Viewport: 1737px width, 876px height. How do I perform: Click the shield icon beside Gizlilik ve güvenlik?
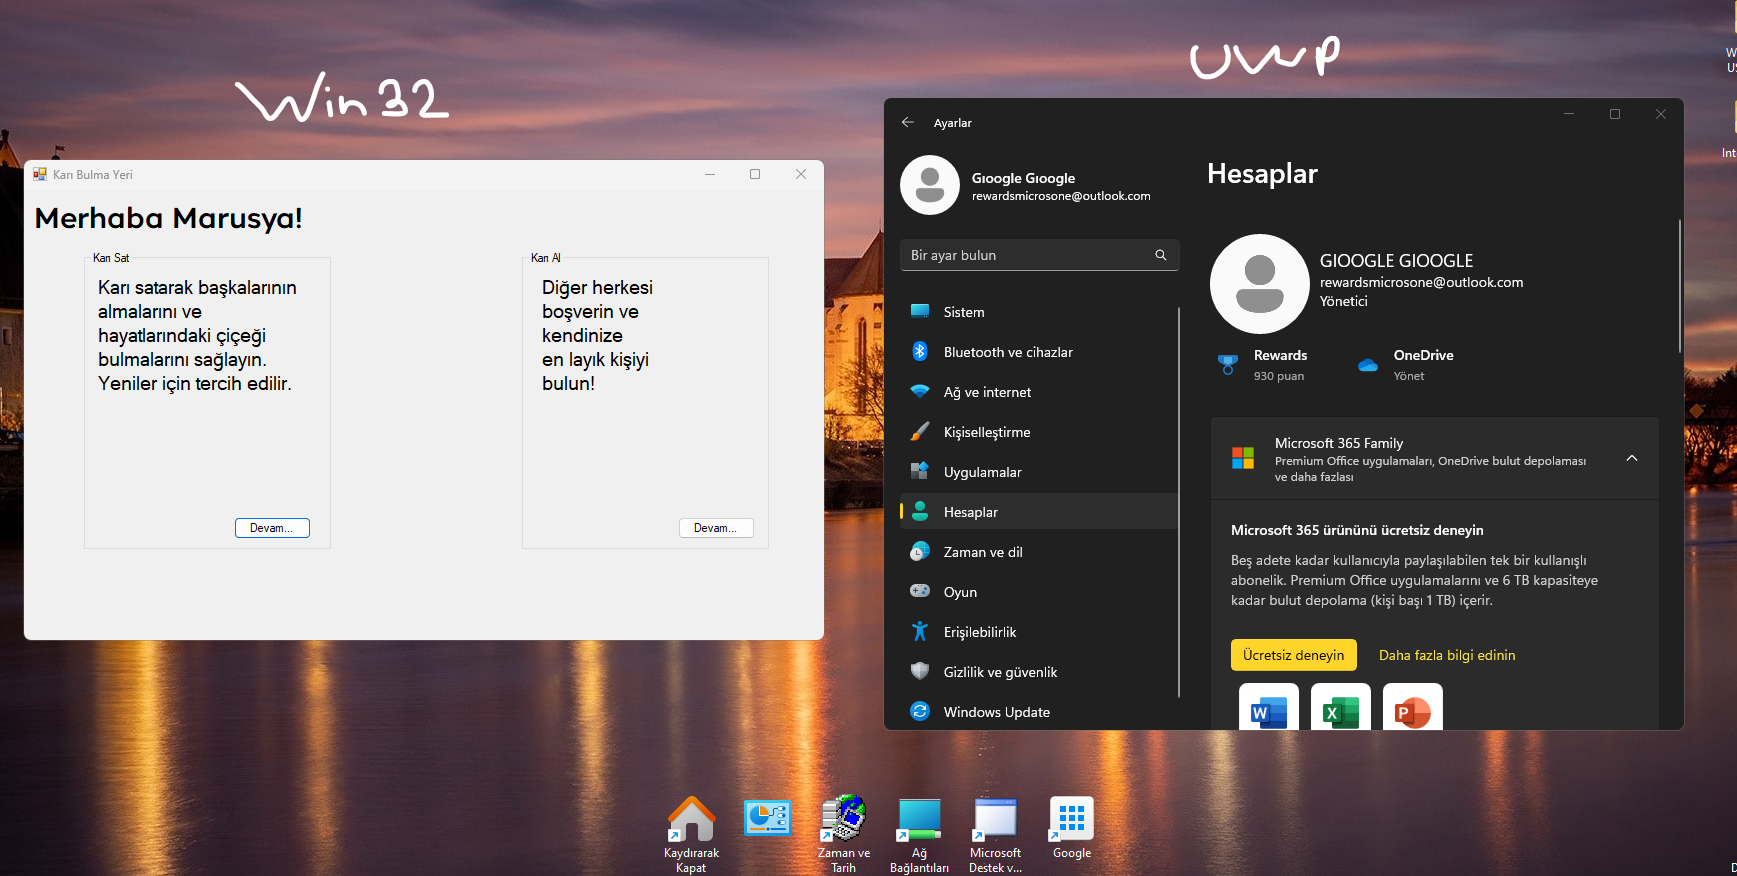(920, 671)
